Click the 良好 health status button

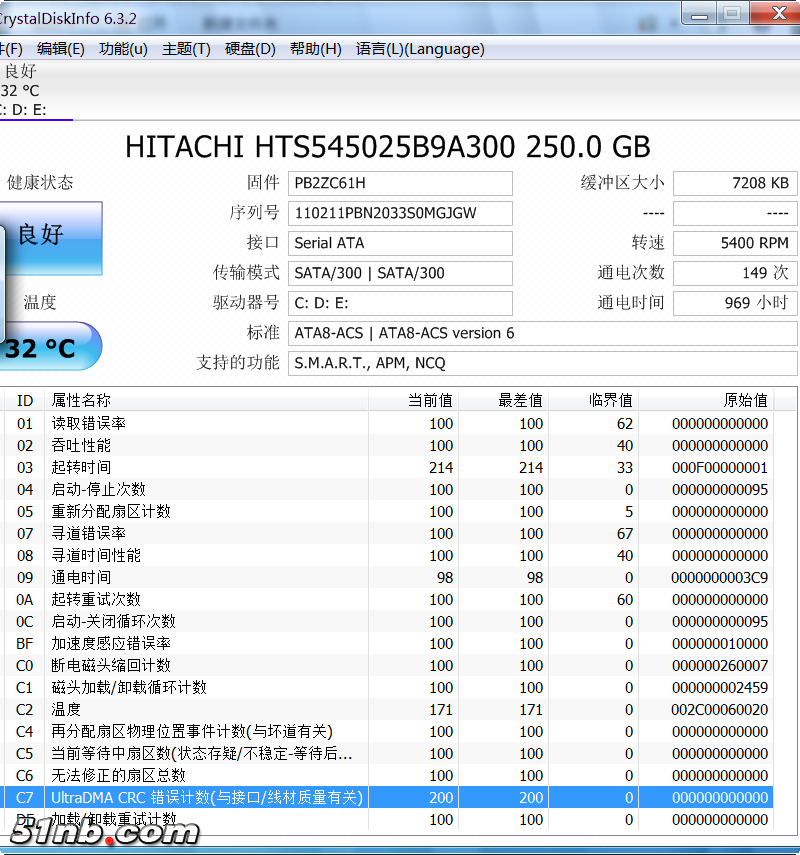pos(50,235)
